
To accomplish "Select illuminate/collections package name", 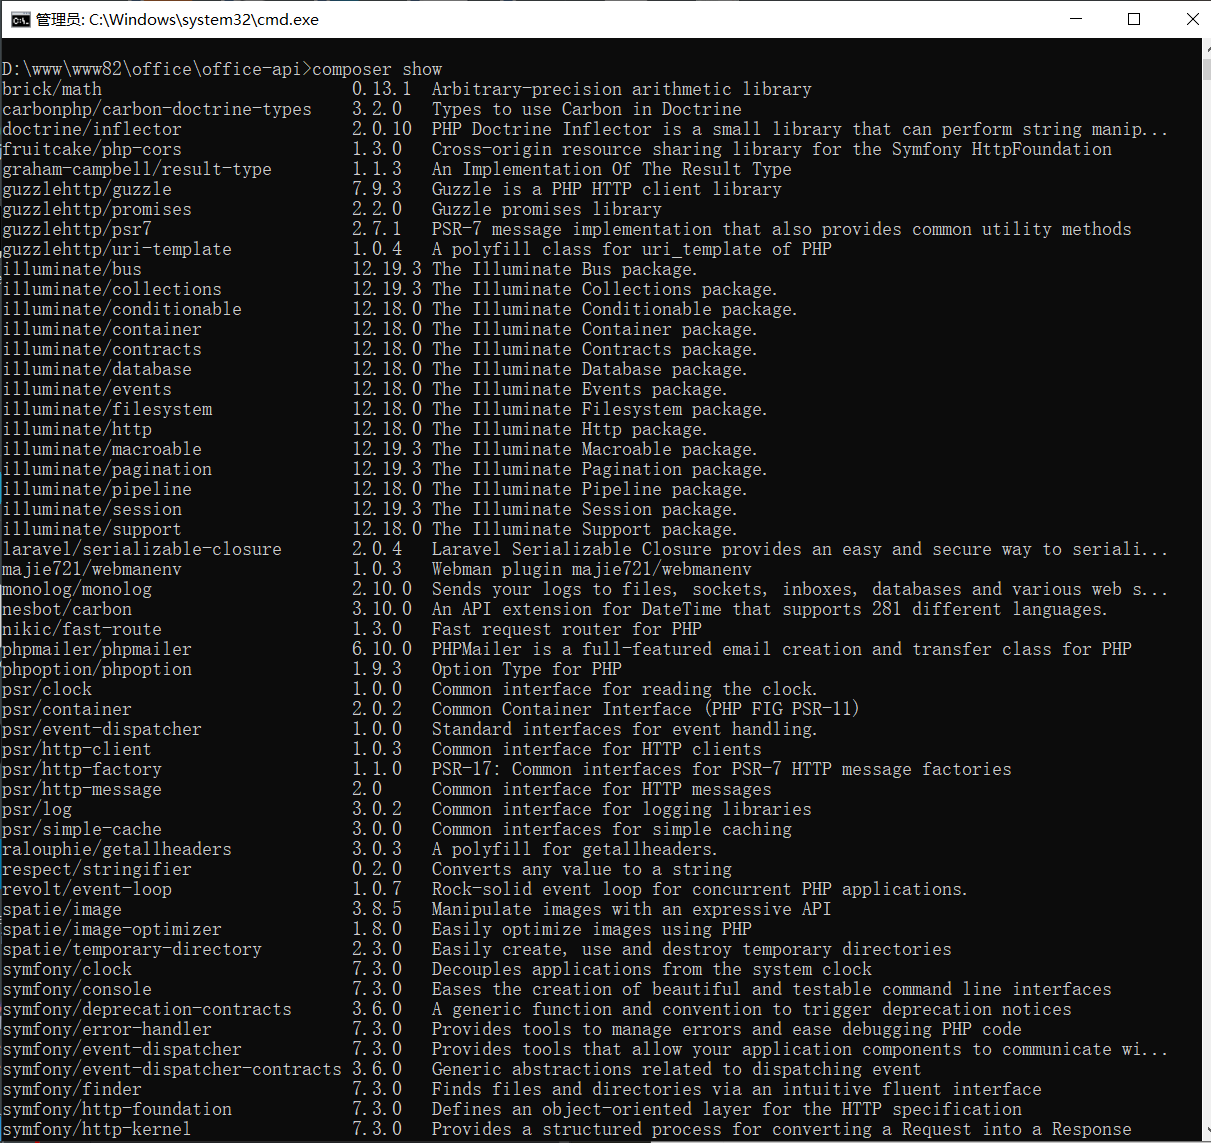I will point(112,289).
